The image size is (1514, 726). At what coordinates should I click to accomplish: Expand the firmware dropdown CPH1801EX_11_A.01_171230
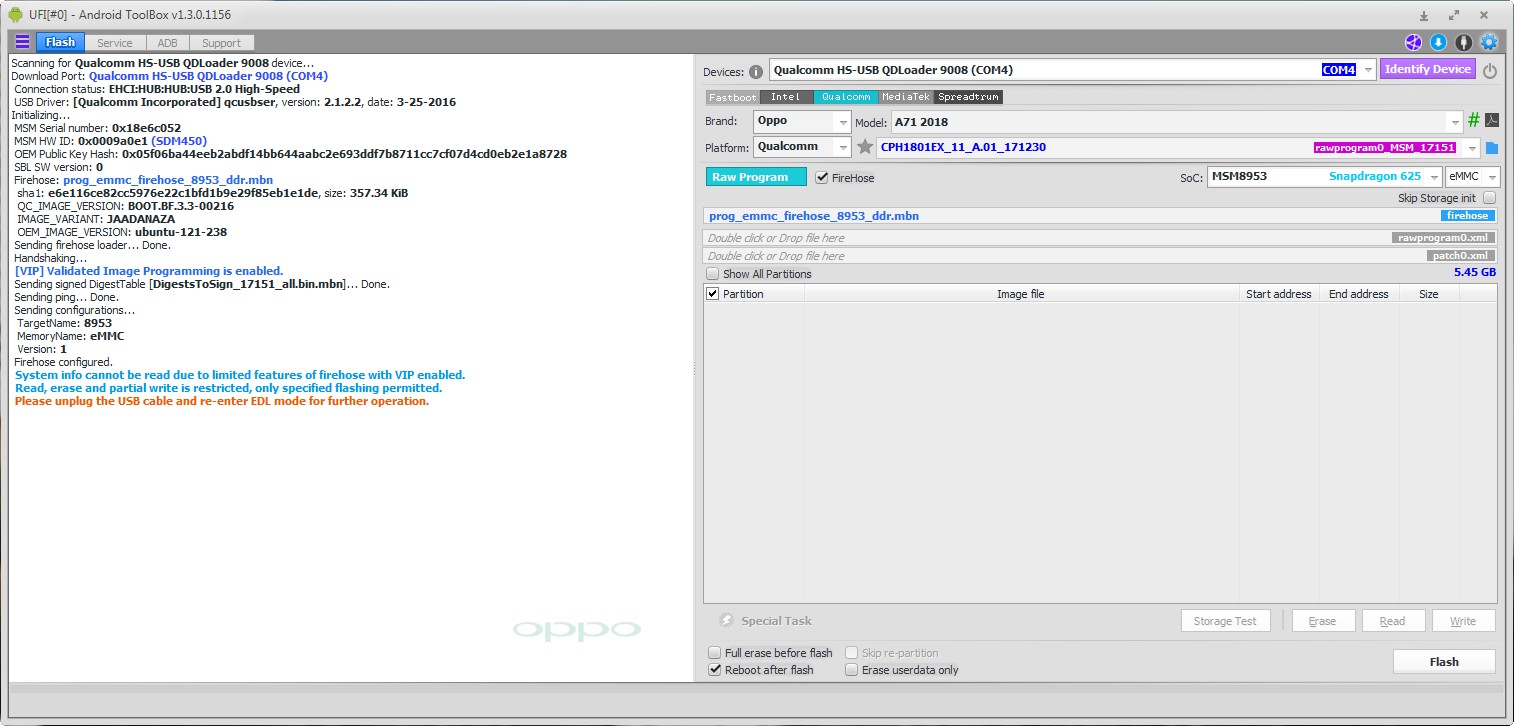click(1471, 148)
